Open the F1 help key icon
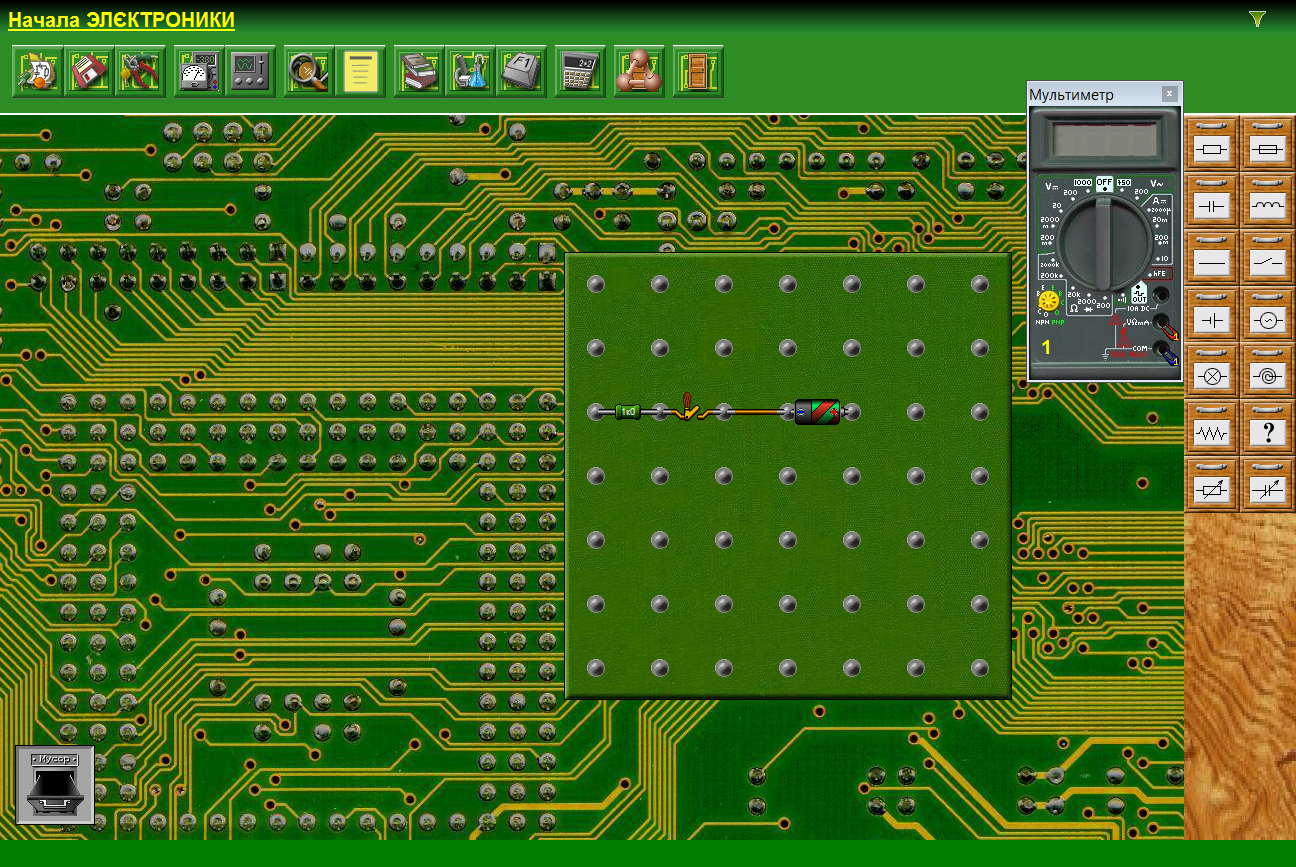The image size is (1296, 867). (x=521, y=71)
